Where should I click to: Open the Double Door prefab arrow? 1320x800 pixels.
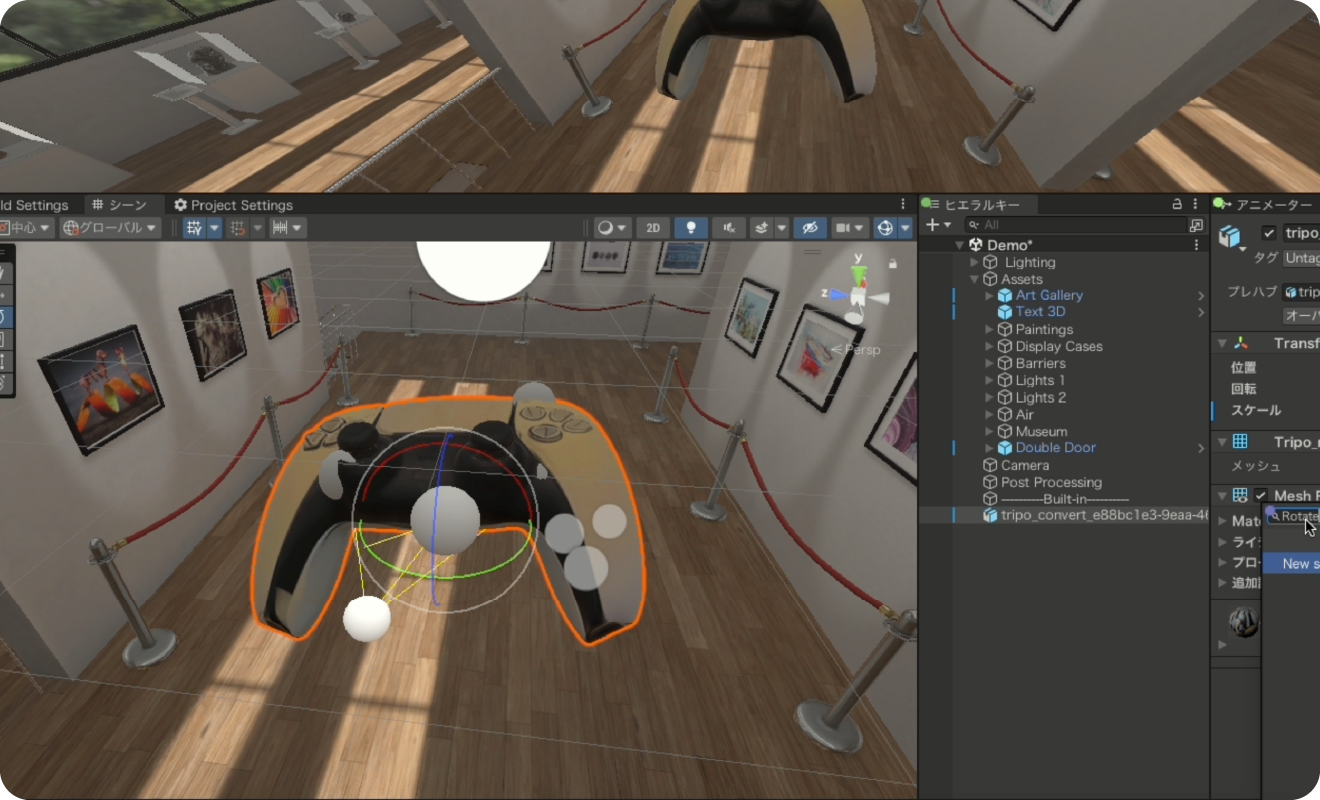(1201, 448)
